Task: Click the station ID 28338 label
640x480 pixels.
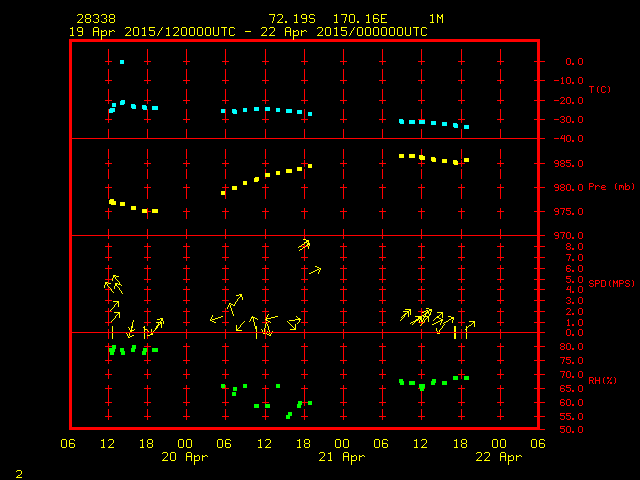Action: pyautogui.click(x=95, y=19)
